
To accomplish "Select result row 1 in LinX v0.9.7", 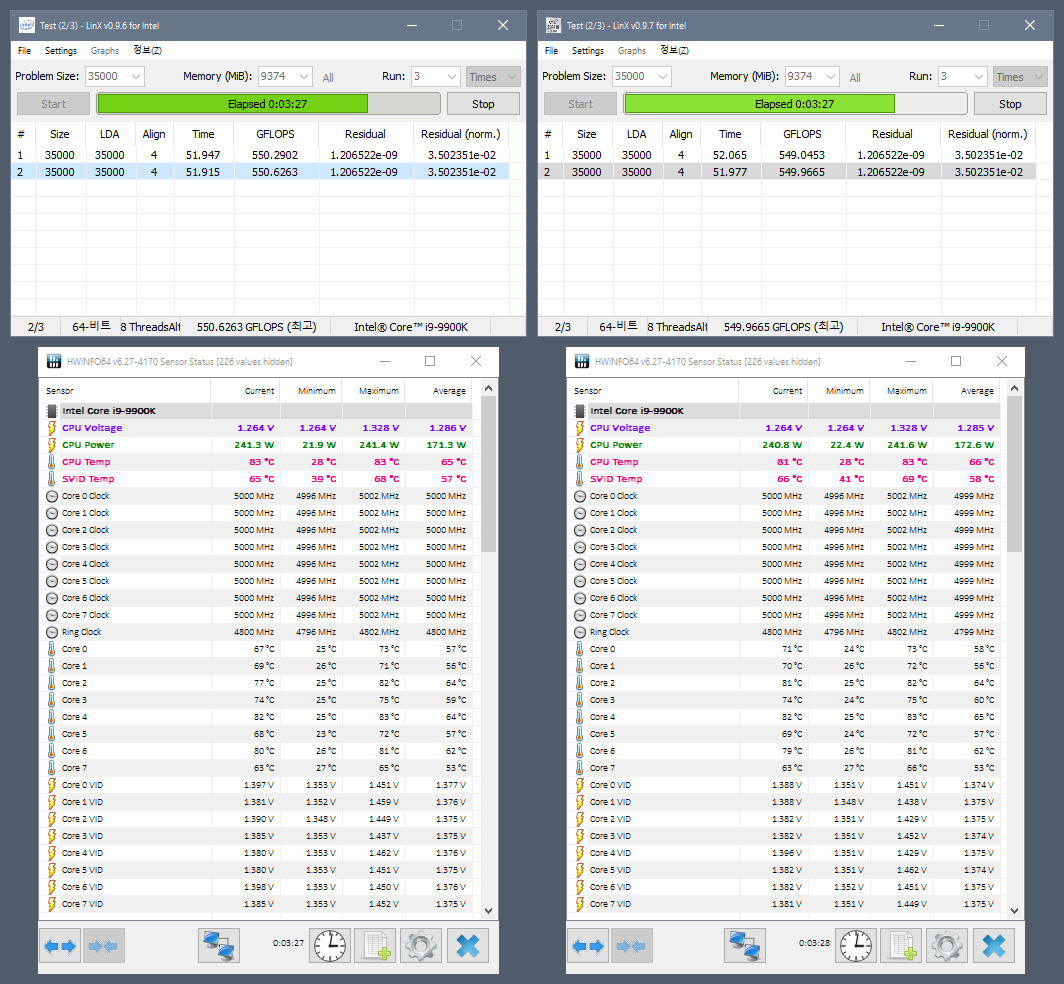I will (787, 155).
